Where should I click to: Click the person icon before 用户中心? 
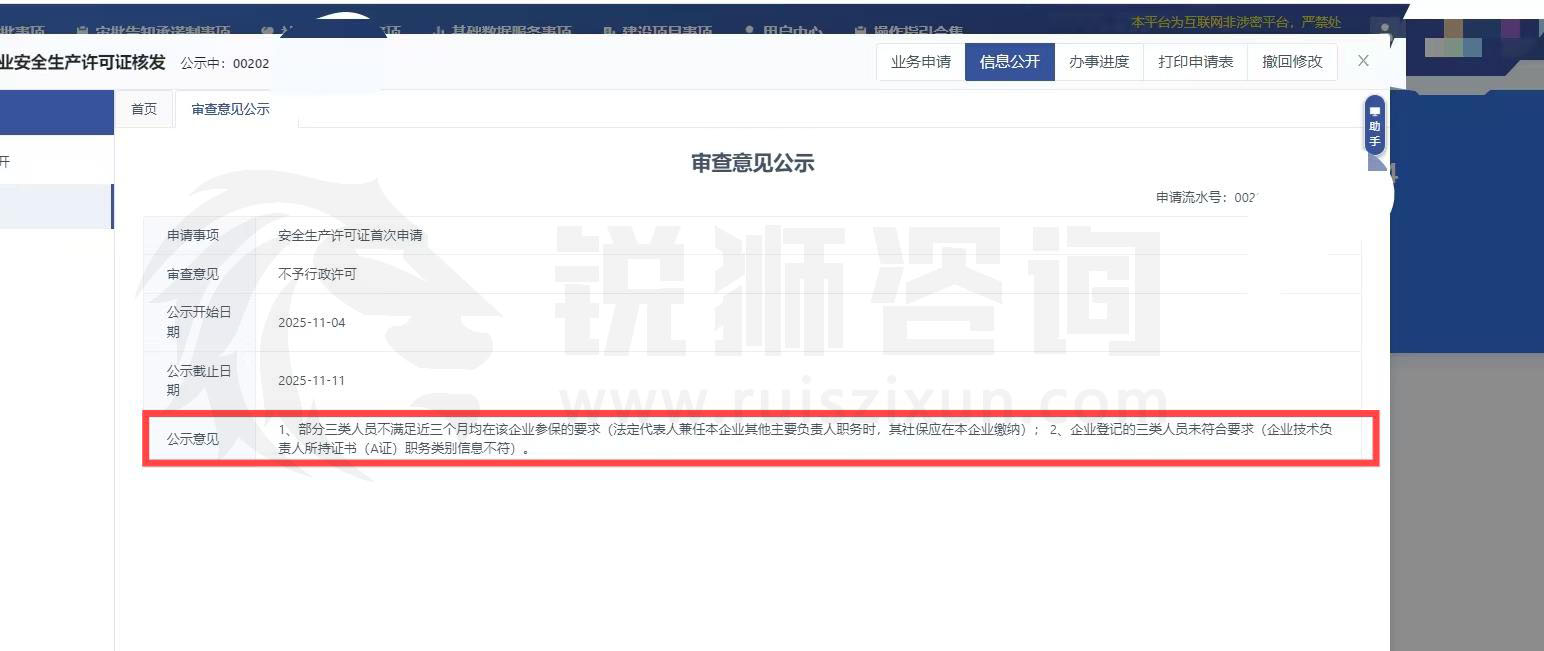[x=750, y=32]
